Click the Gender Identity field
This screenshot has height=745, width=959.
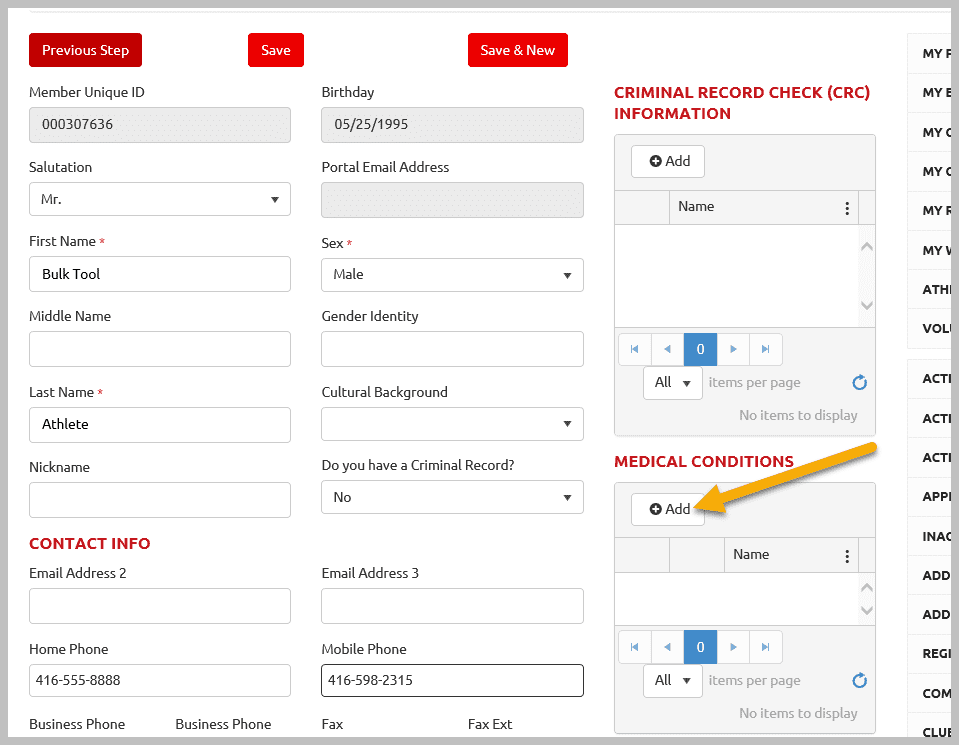point(453,349)
